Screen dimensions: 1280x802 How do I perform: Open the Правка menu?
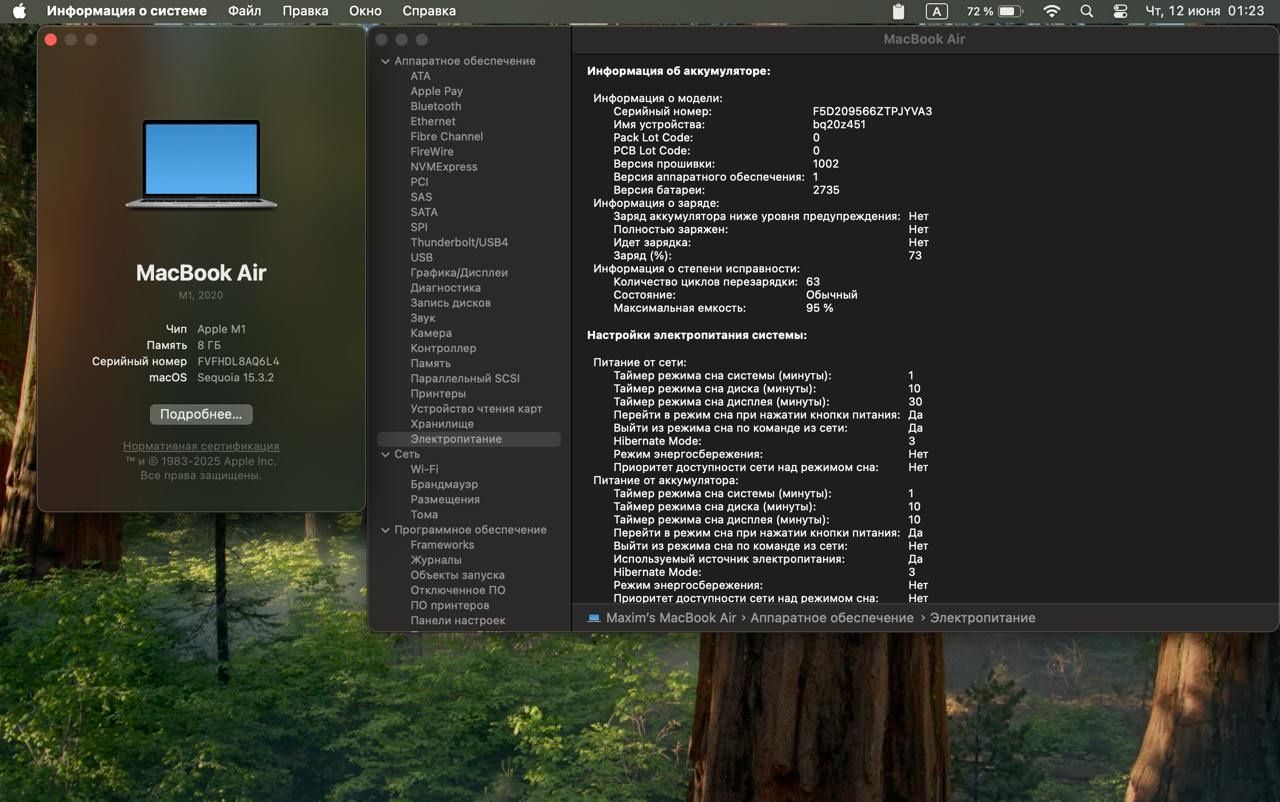point(305,11)
